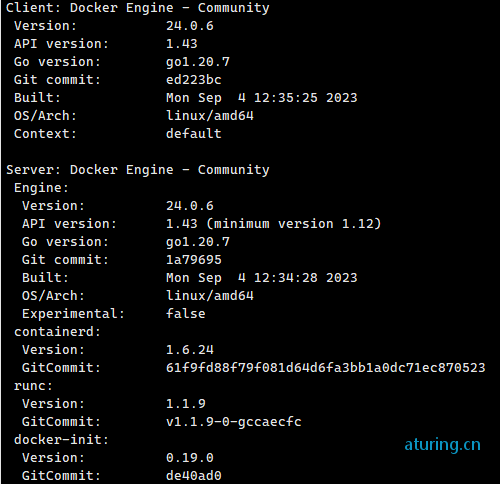Click Server Git commit 1a79695

[x=194, y=260]
